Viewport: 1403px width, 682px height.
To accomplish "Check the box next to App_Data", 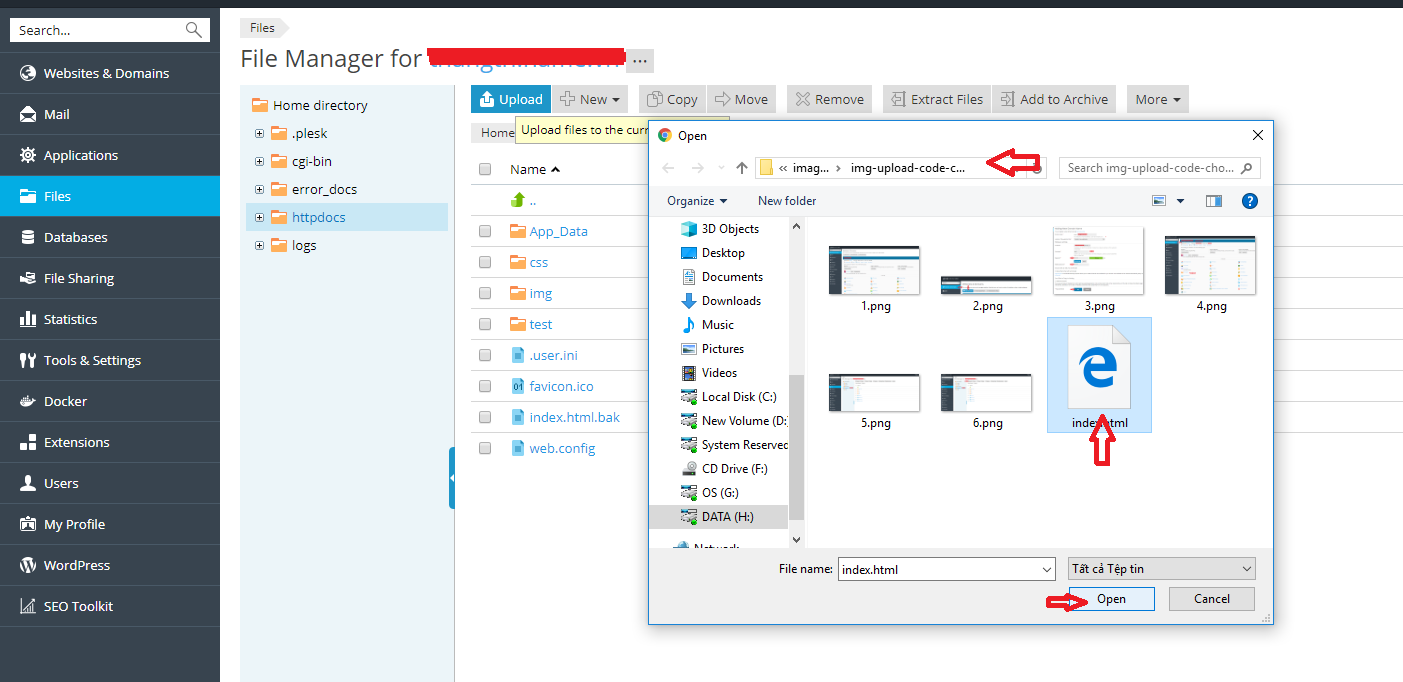I will [485, 231].
